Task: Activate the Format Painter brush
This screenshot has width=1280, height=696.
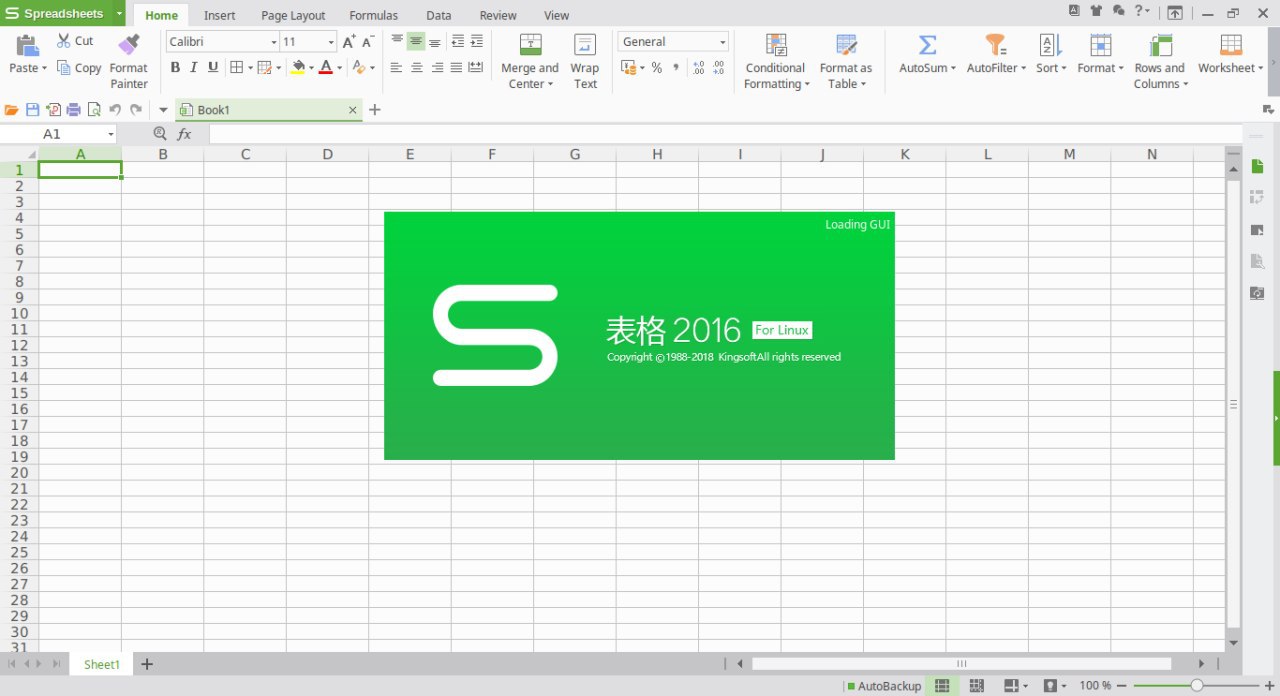Action: pyautogui.click(x=129, y=45)
